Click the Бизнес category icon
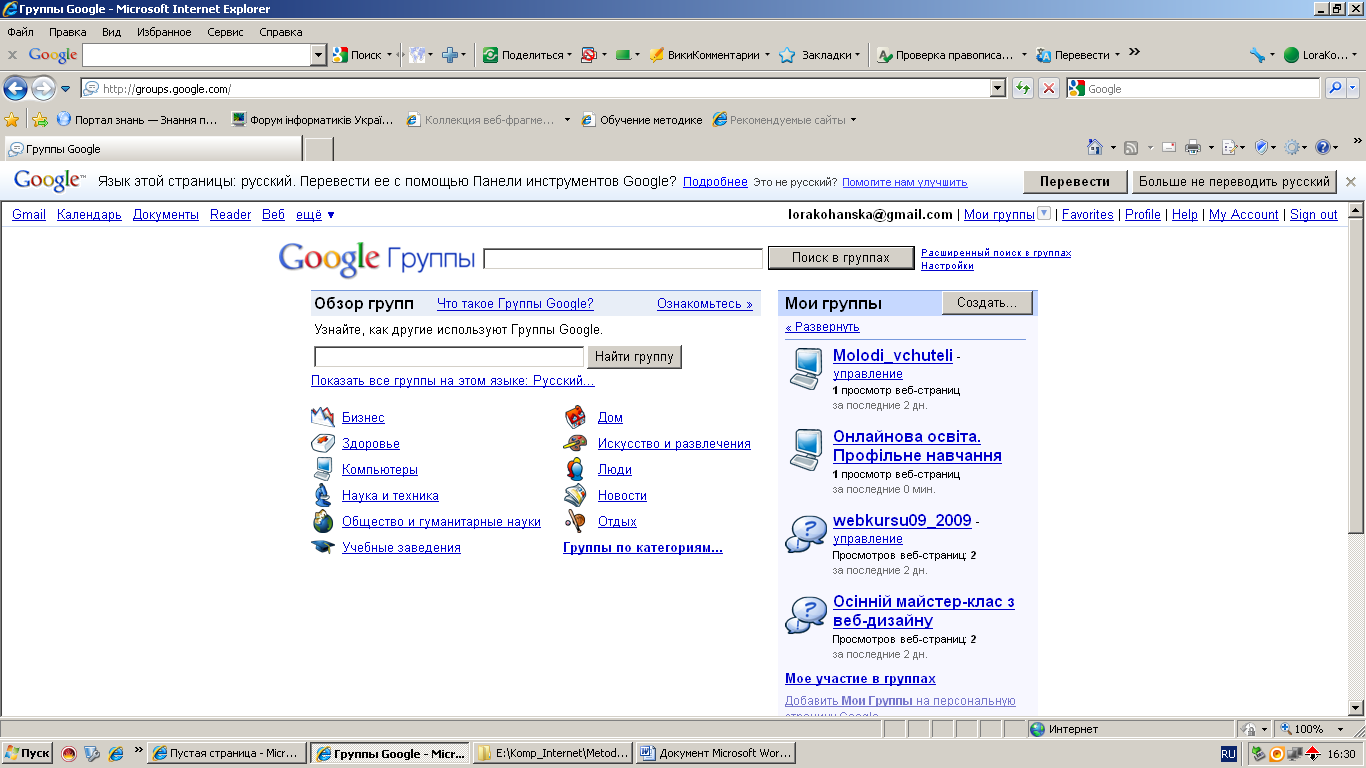 (x=322, y=417)
